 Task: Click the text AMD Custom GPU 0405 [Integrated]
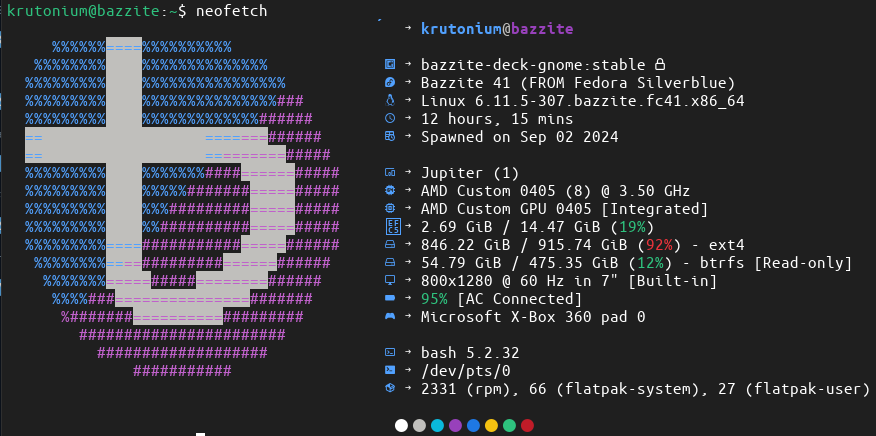(564, 208)
